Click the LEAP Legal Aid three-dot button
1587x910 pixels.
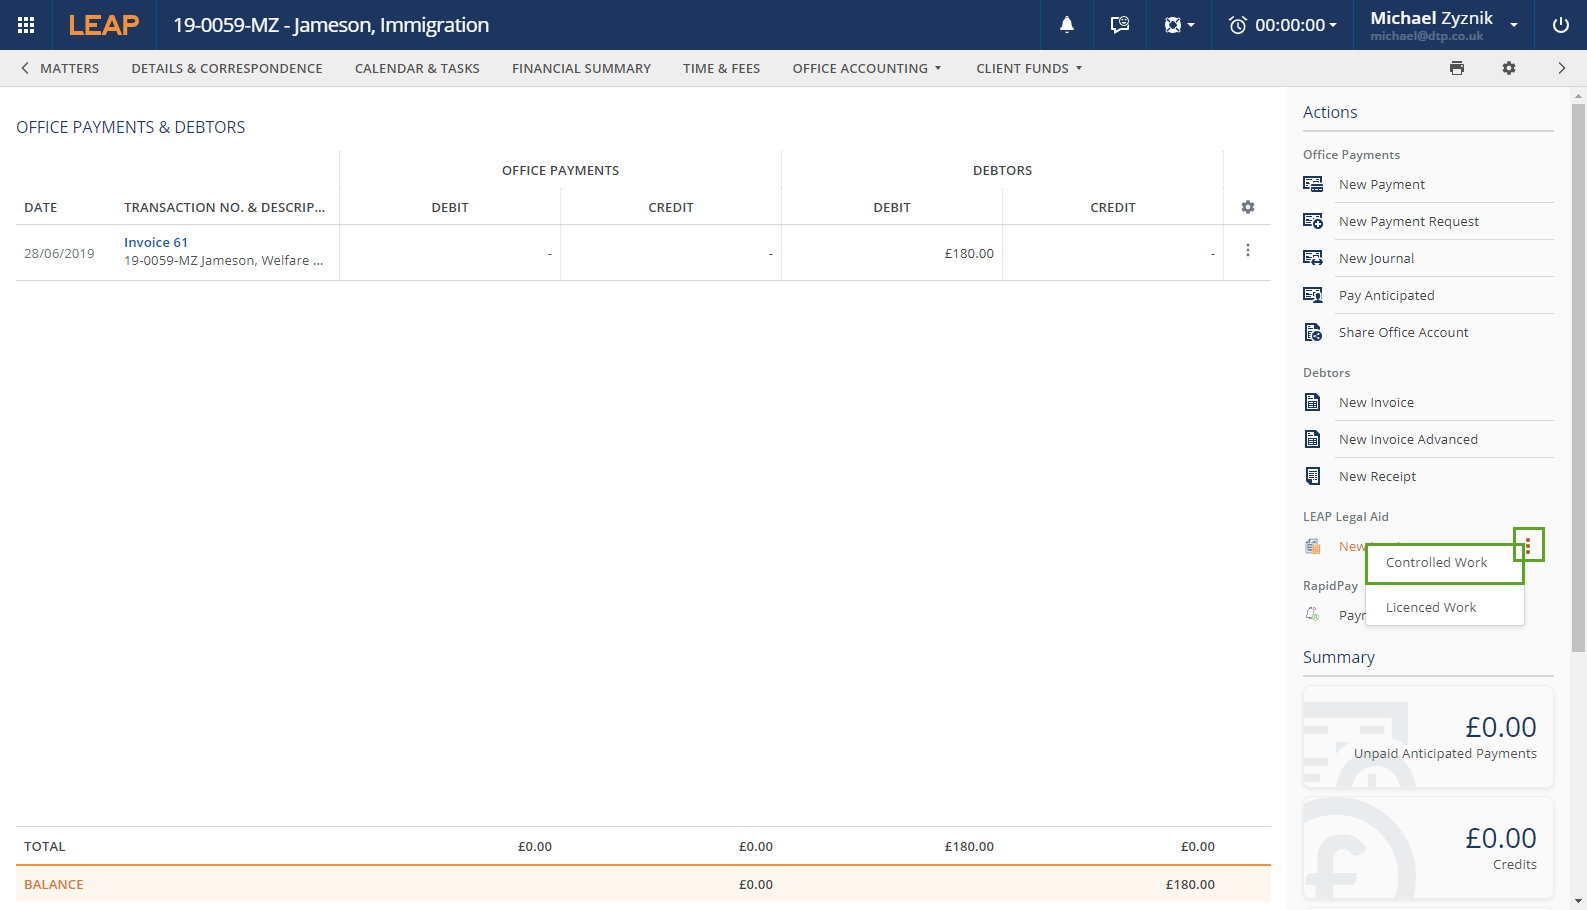(x=1528, y=545)
